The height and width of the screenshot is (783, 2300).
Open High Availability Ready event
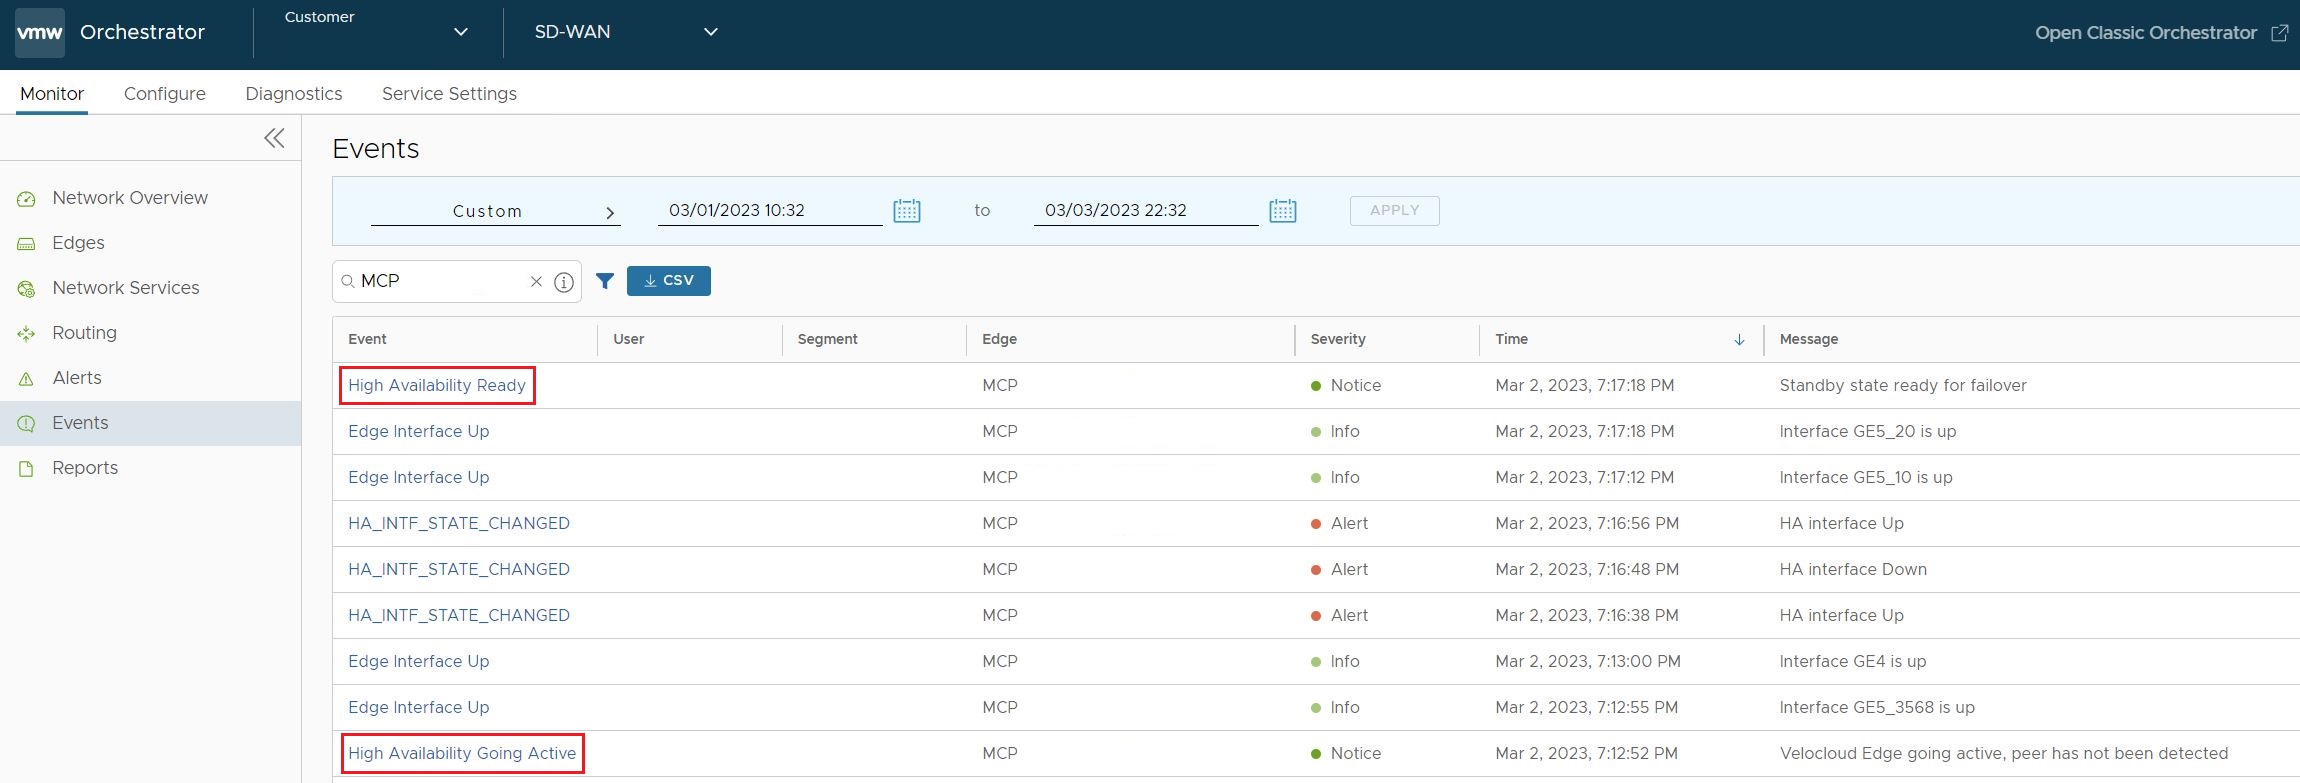[437, 386]
